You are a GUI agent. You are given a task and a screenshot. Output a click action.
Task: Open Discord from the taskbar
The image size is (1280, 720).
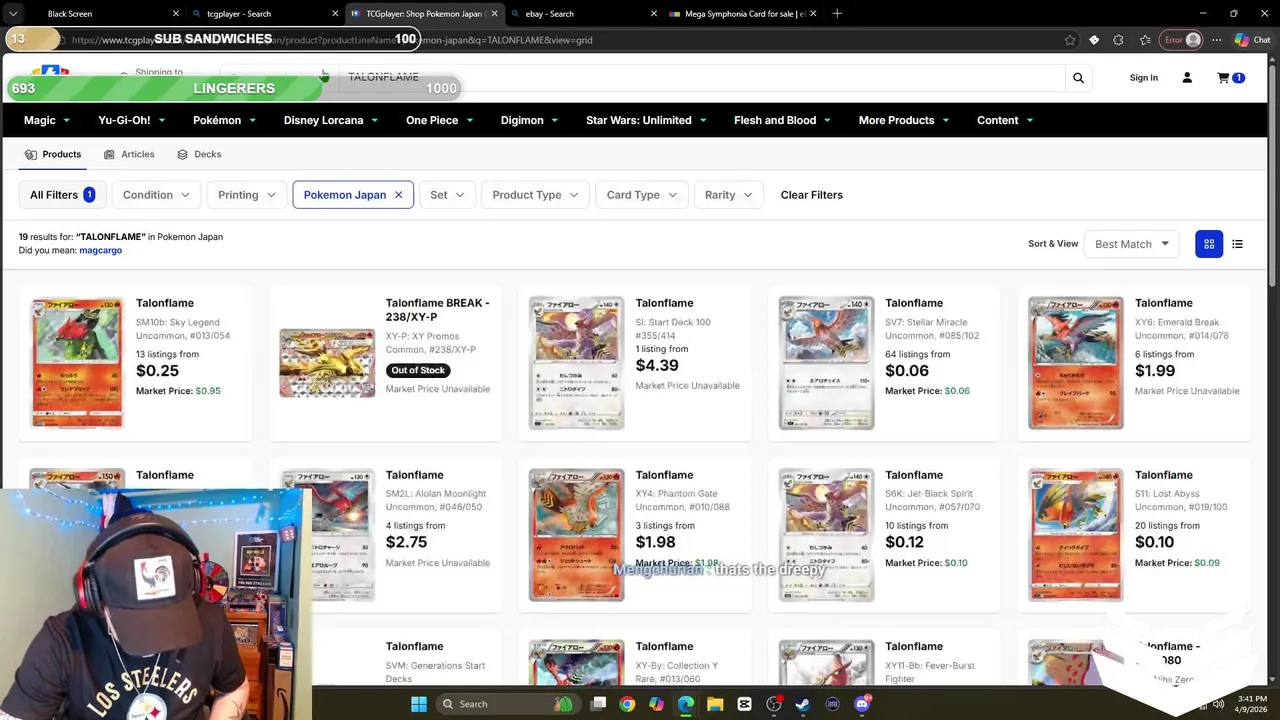coord(862,704)
